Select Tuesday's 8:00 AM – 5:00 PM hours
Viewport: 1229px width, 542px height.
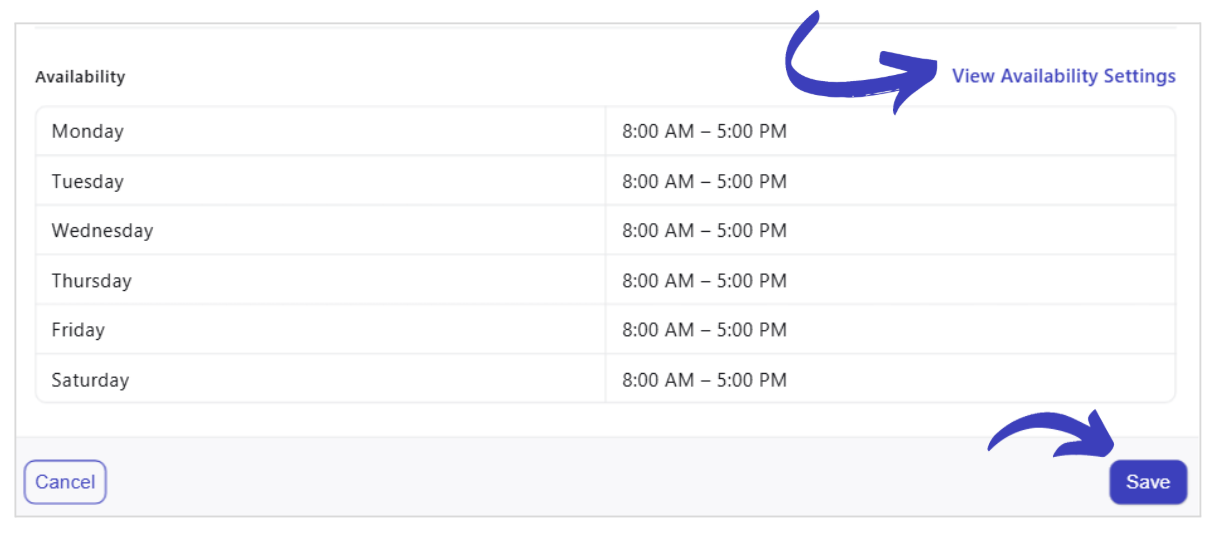pos(704,181)
